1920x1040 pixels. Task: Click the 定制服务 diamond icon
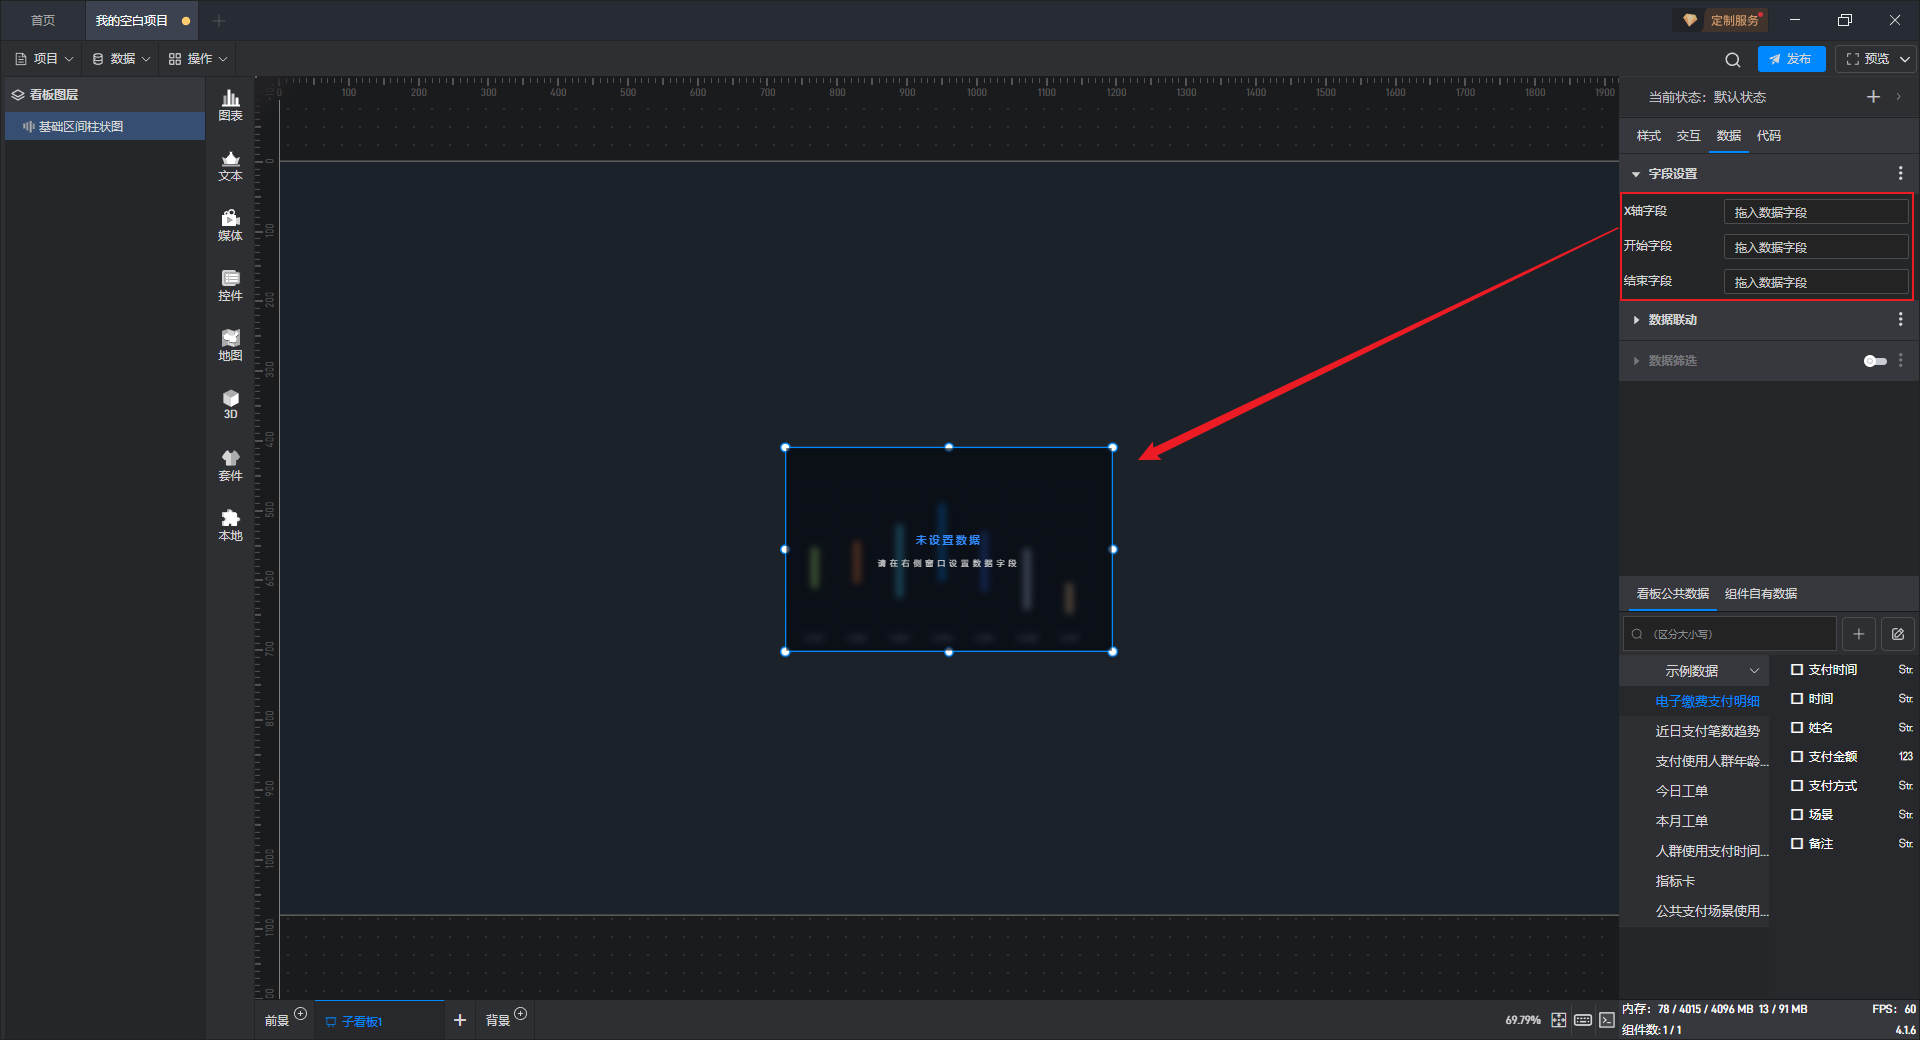pyautogui.click(x=1690, y=20)
